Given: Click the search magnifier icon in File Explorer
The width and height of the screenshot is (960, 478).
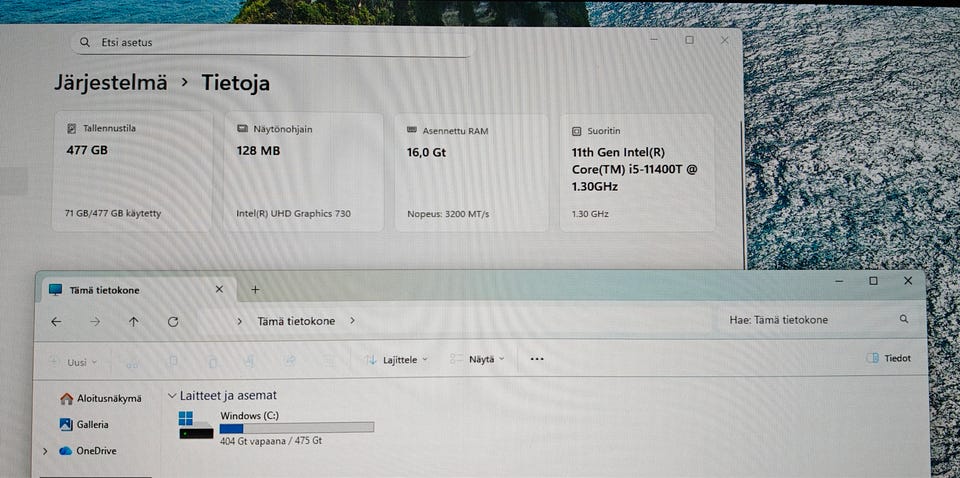Looking at the screenshot, I should click(904, 319).
